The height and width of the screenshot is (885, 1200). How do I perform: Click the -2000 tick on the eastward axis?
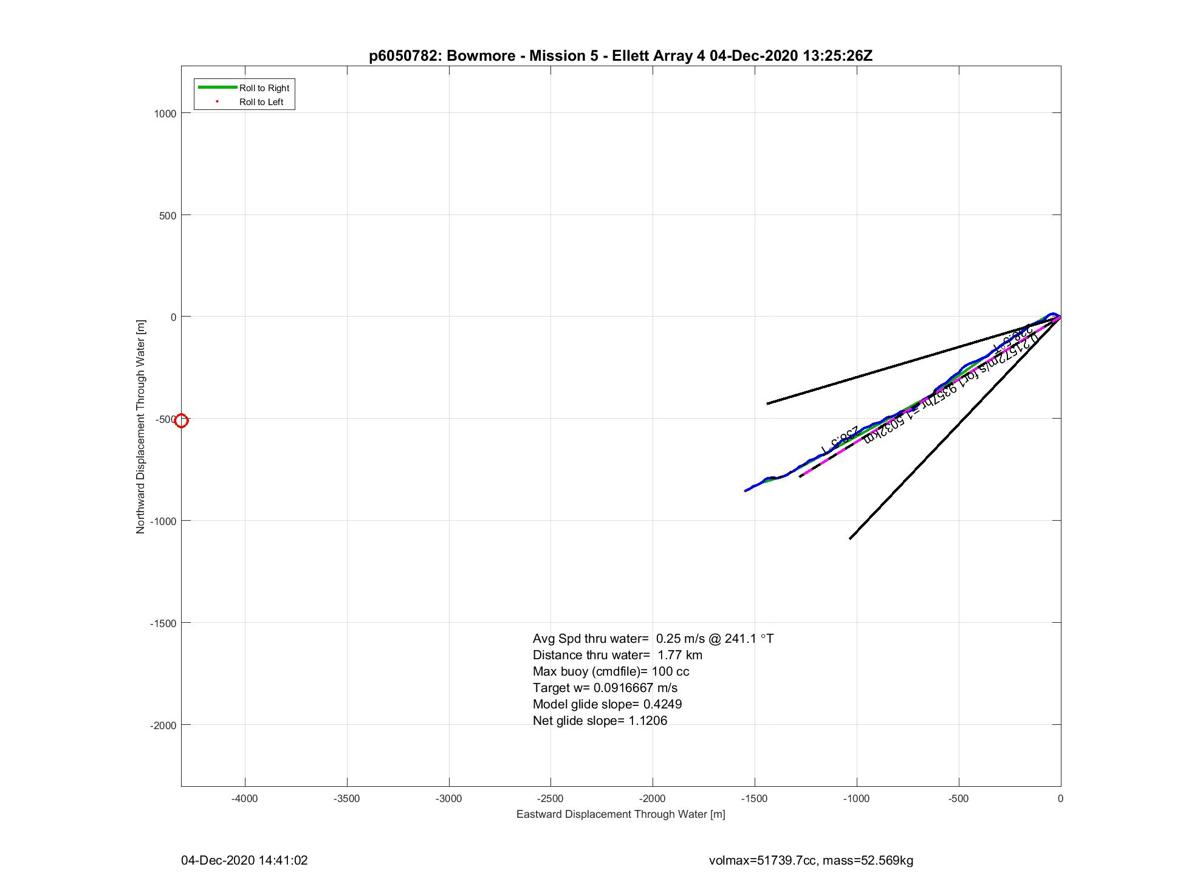click(653, 799)
